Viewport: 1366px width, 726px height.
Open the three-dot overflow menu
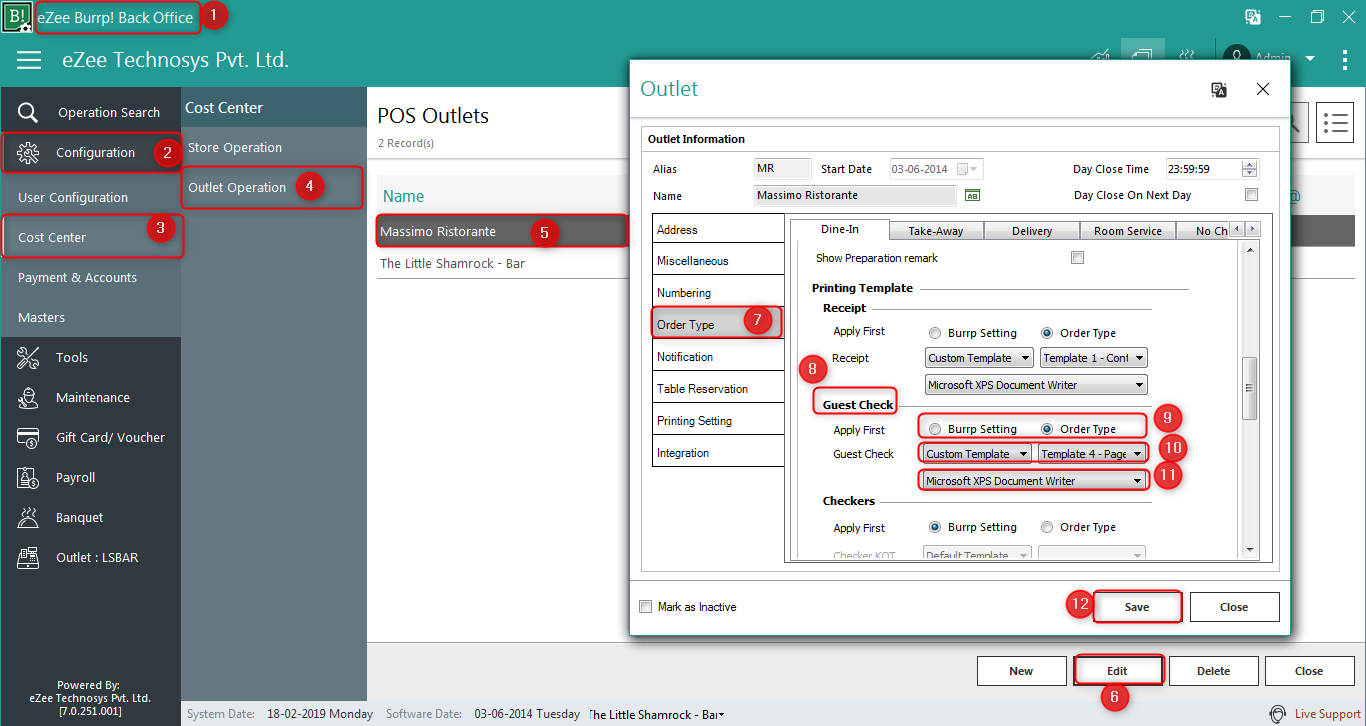(1345, 60)
